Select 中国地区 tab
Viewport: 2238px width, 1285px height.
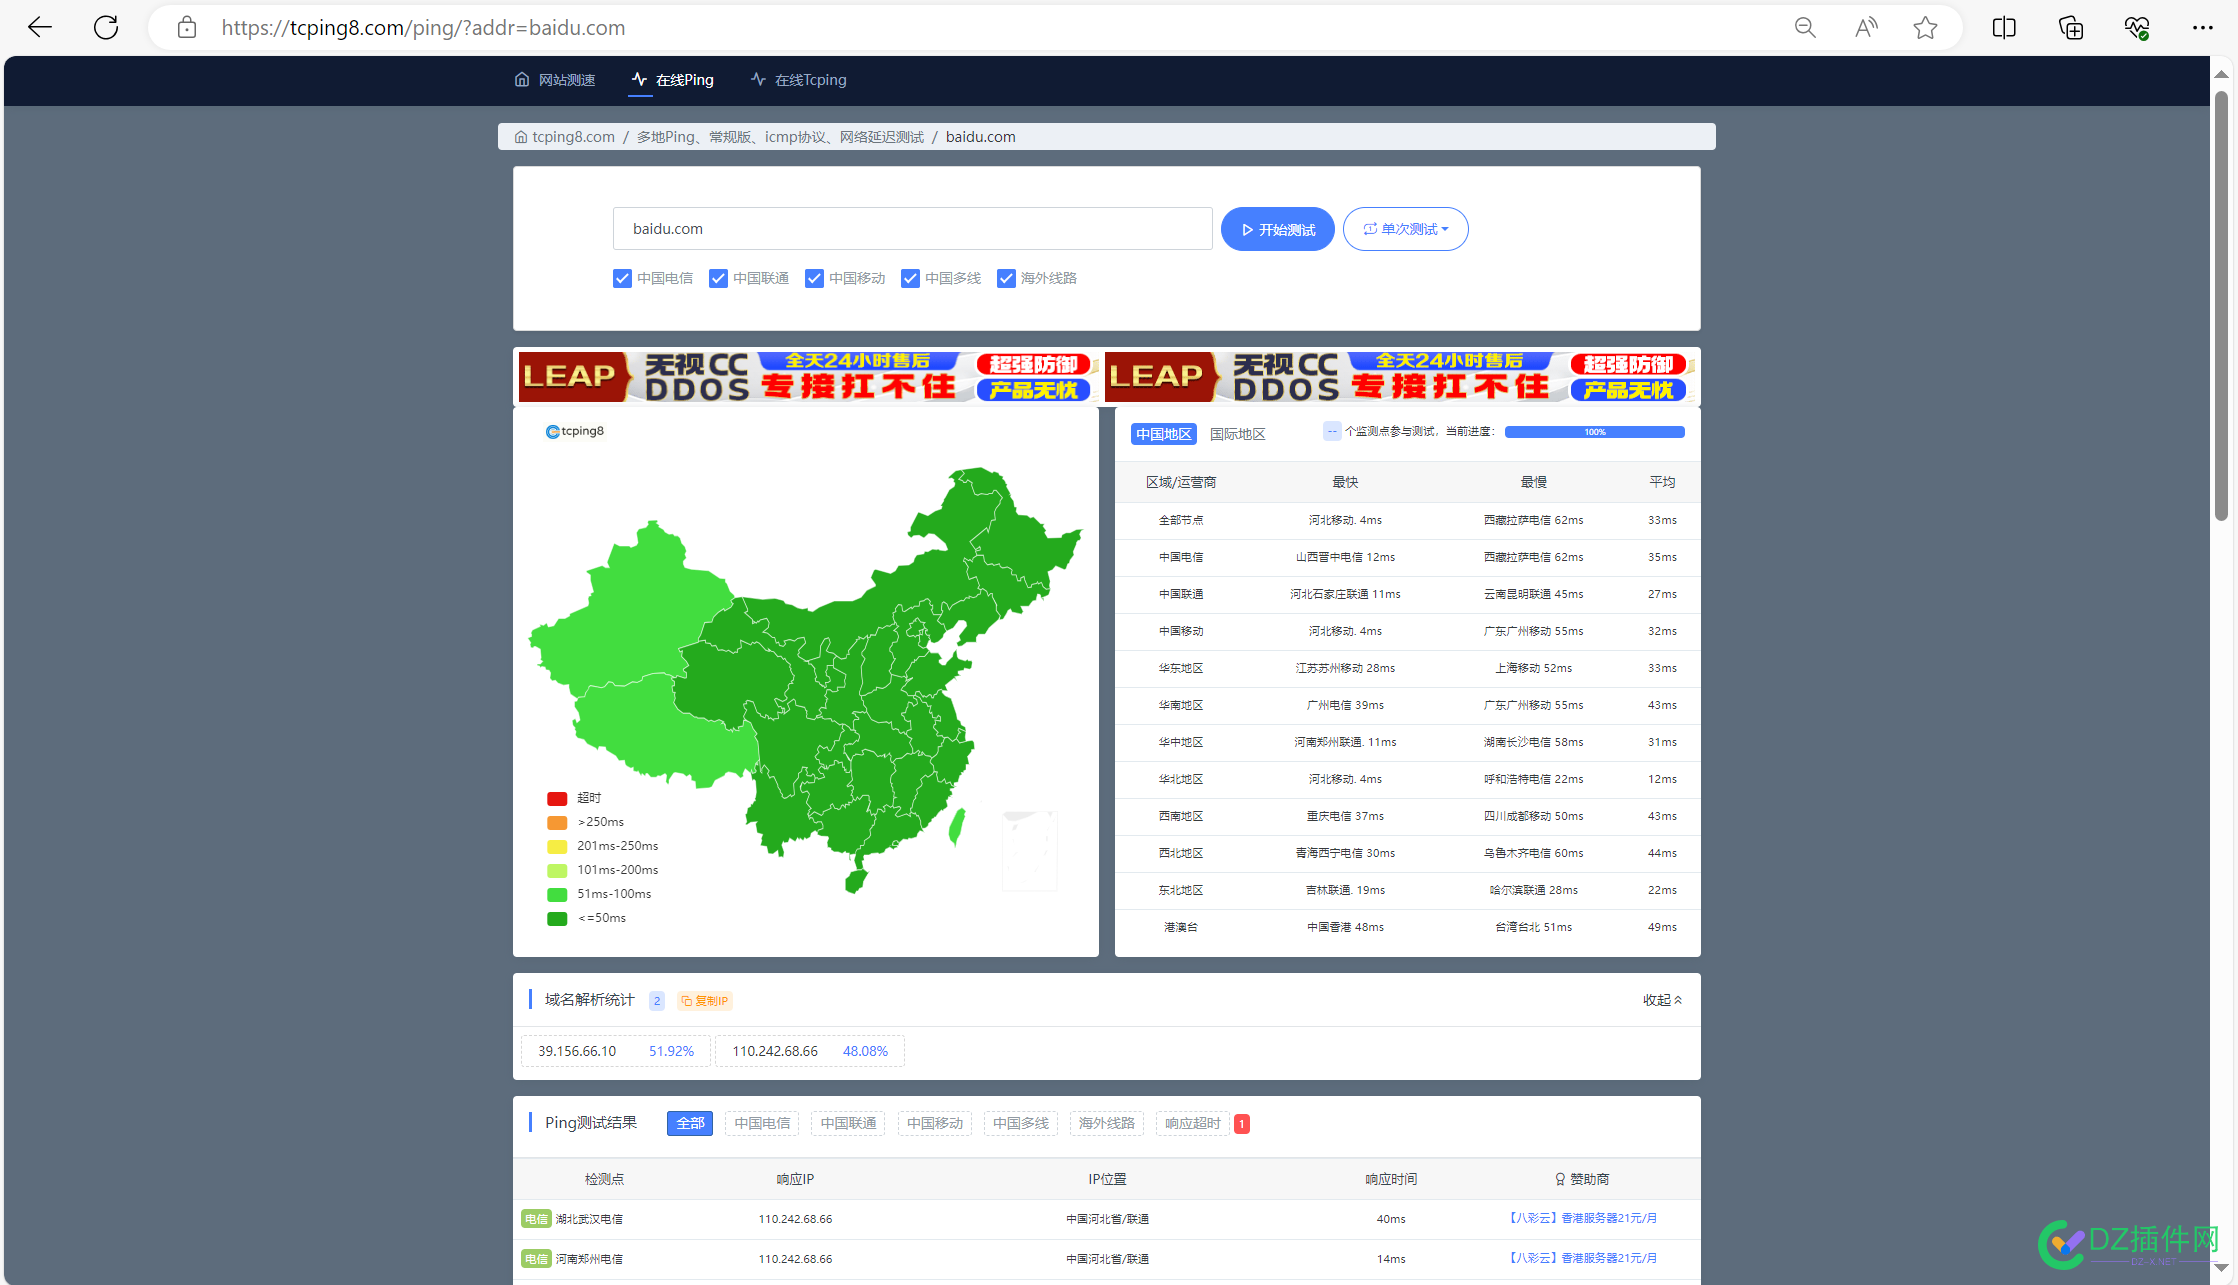1164,434
